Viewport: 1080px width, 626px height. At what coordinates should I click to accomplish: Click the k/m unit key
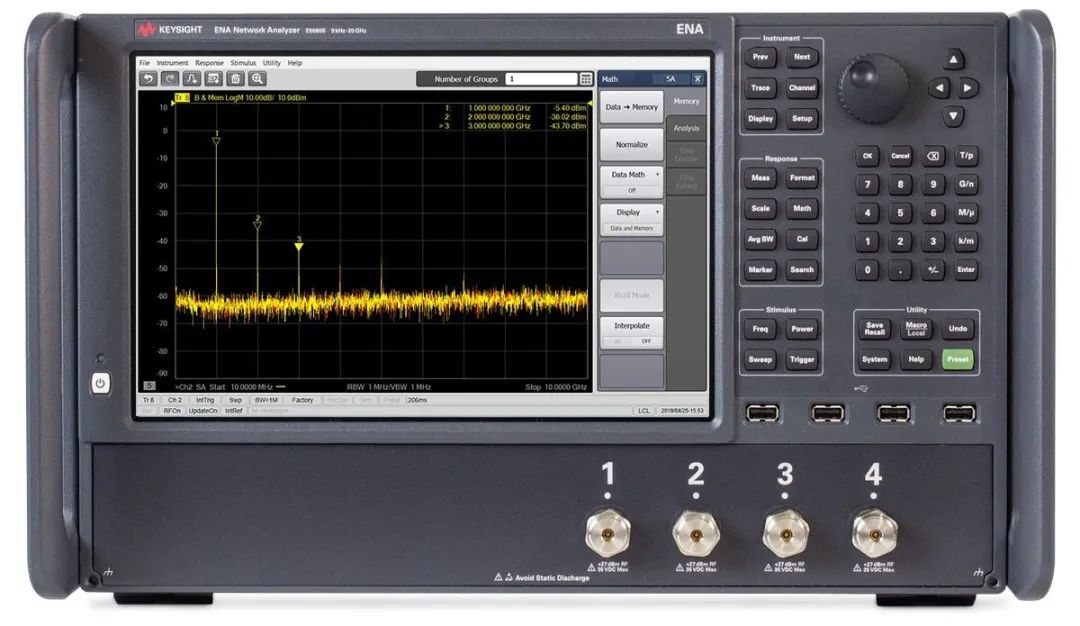pos(966,241)
